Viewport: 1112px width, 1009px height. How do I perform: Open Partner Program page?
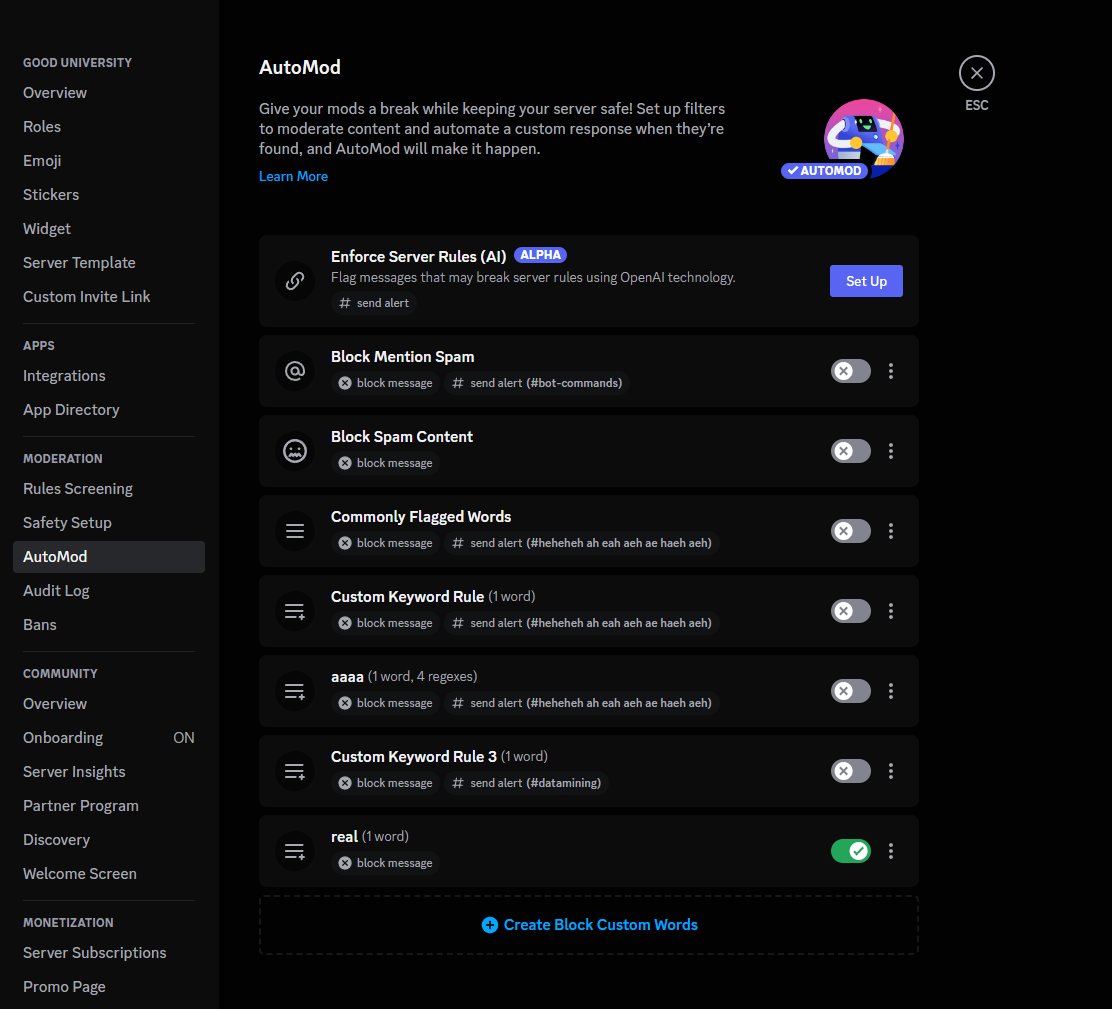coord(109,805)
